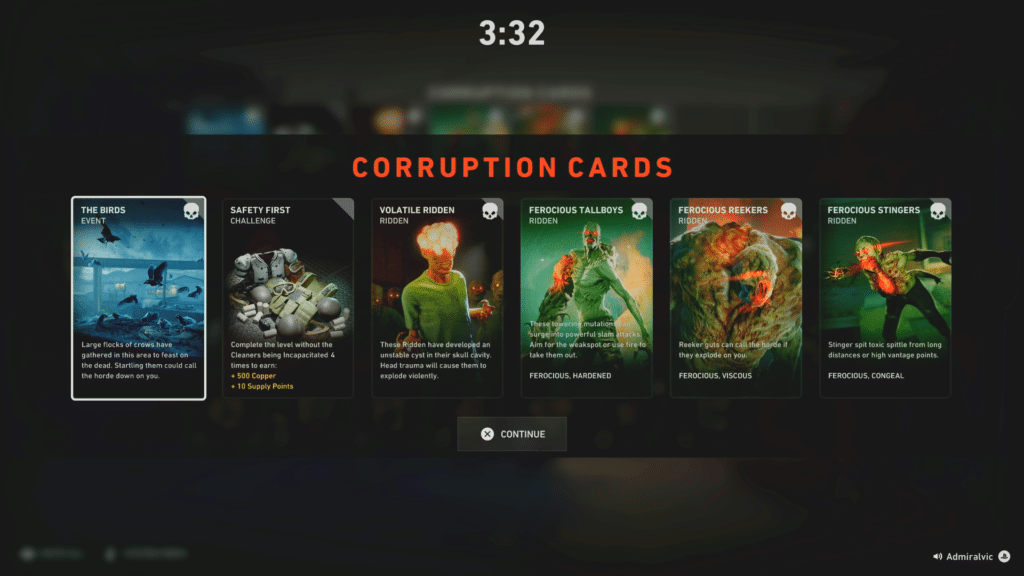The height and width of the screenshot is (576, 1024).
Task: Click the 500 Copper reward text
Action: 253,376
